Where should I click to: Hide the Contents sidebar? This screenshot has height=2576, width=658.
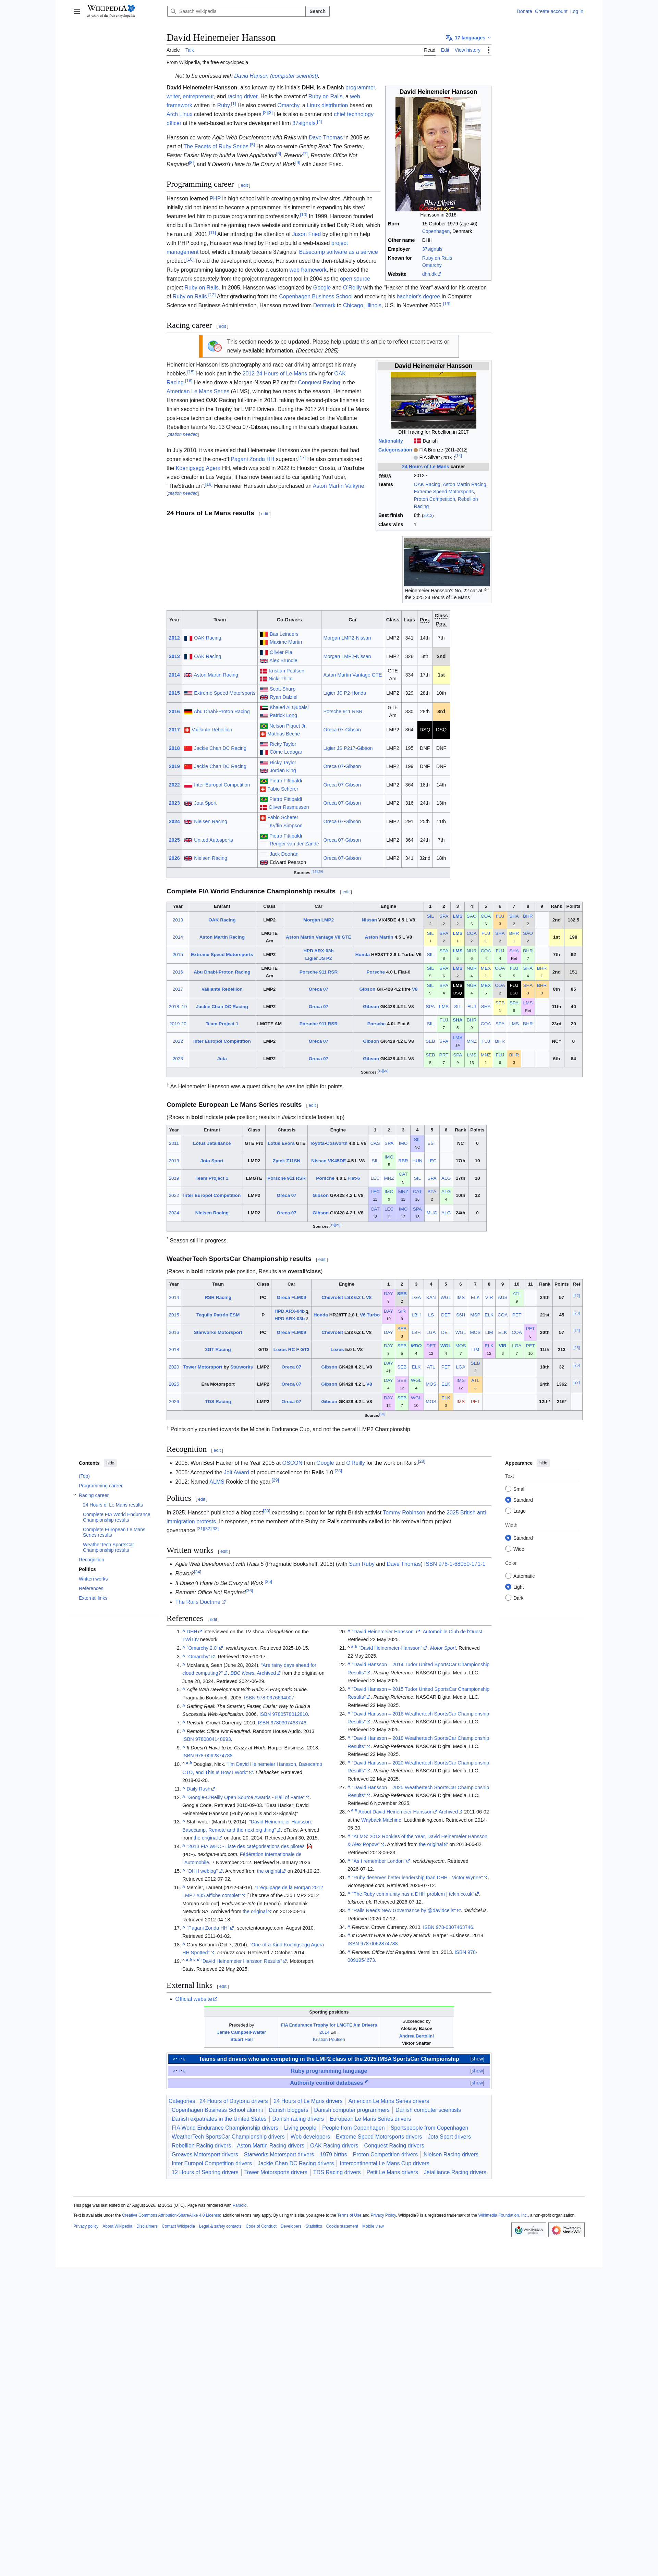click(110, 1463)
